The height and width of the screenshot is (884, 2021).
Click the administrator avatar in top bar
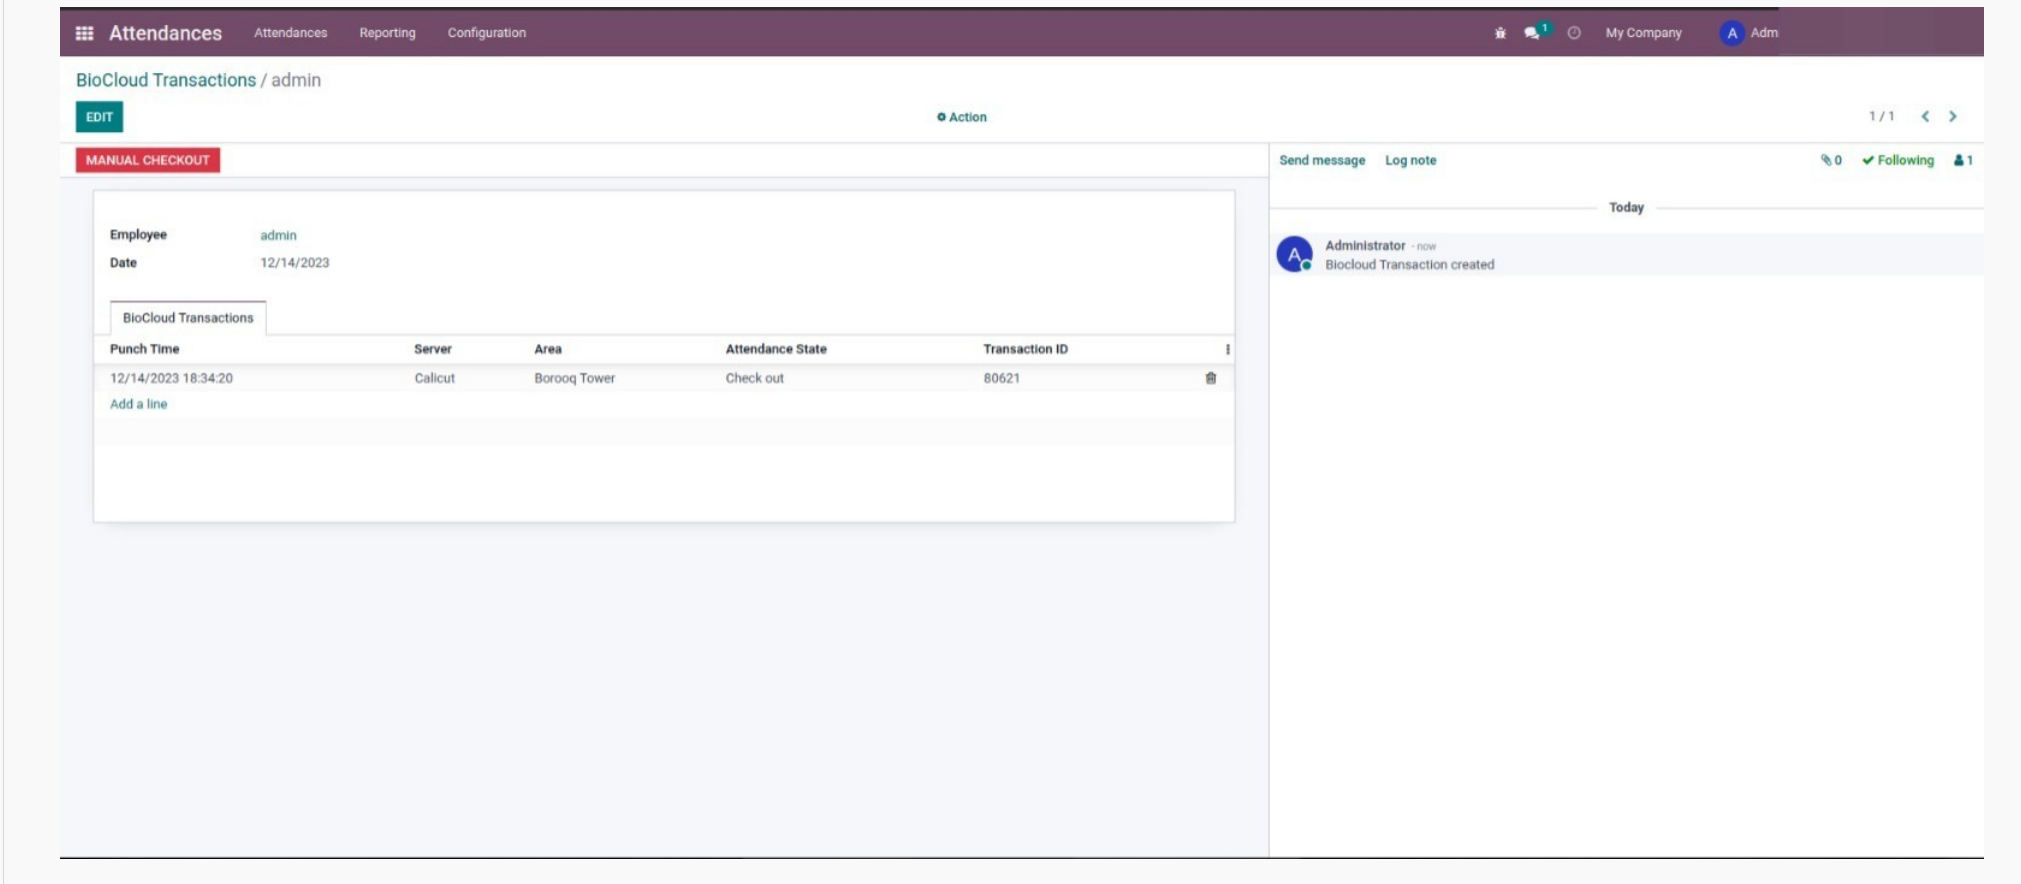(x=1732, y=33)
